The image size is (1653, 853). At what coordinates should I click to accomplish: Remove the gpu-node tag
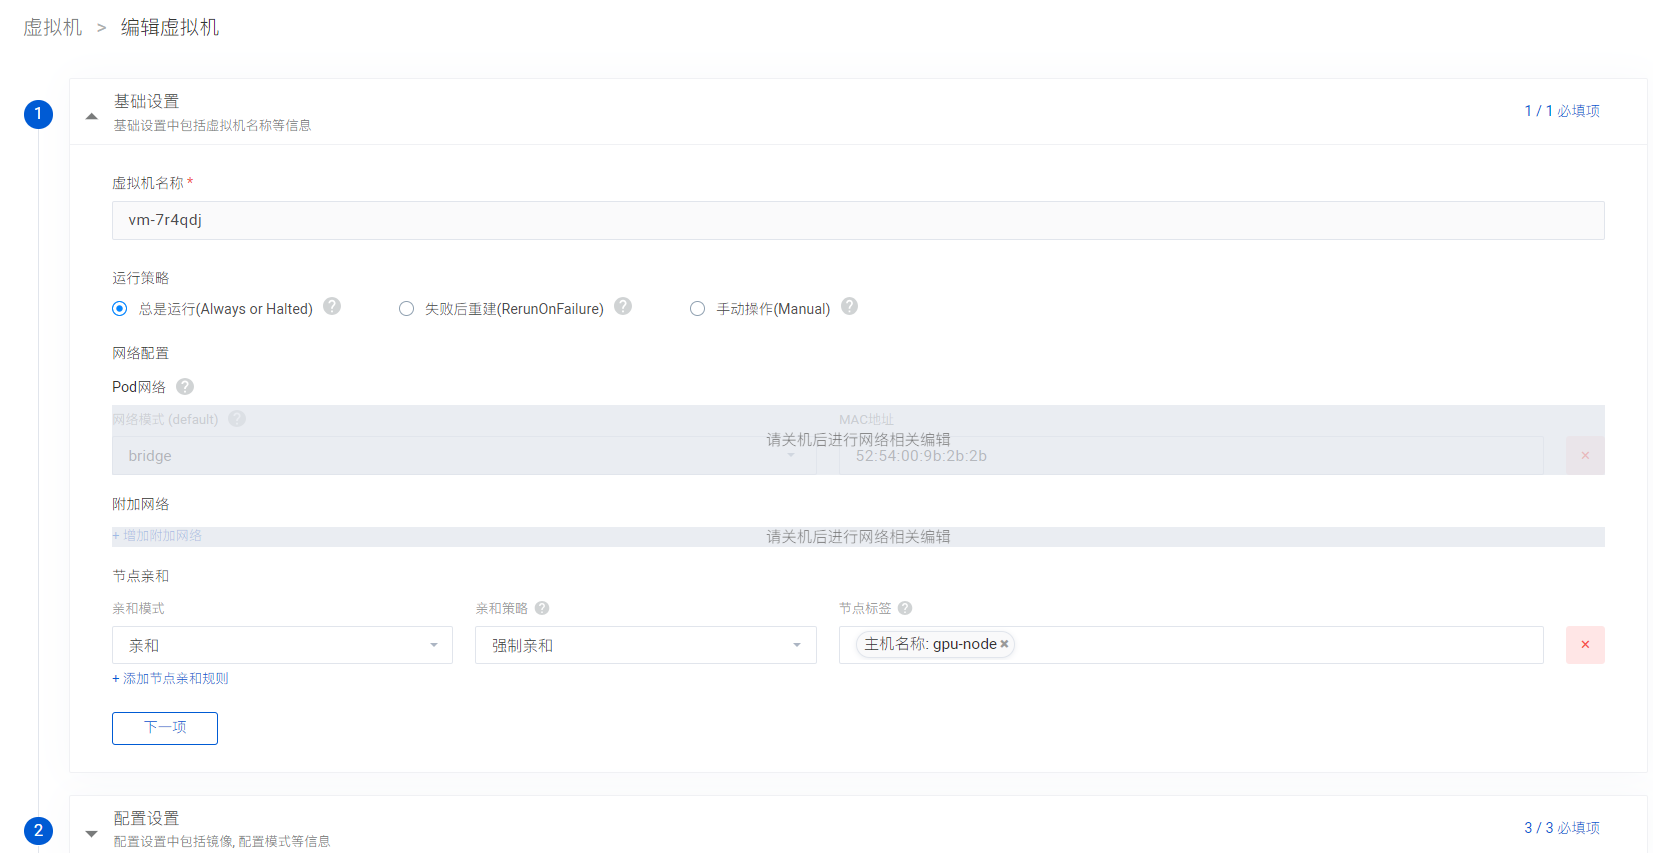[1004, 645]
